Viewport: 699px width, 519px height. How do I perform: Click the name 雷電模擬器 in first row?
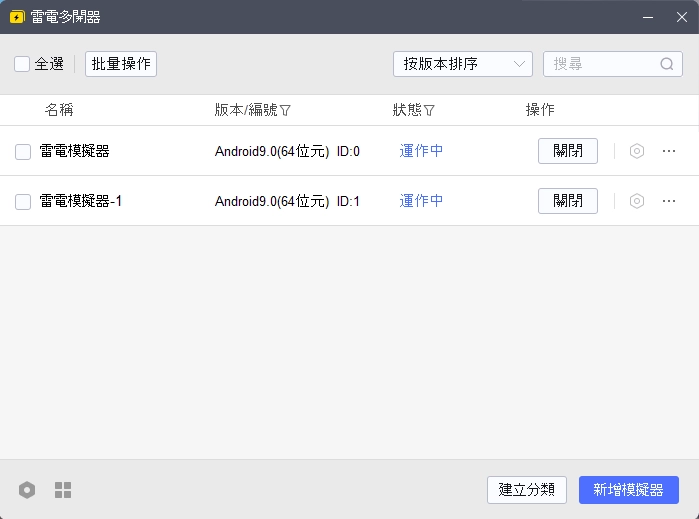click(74, 151)
